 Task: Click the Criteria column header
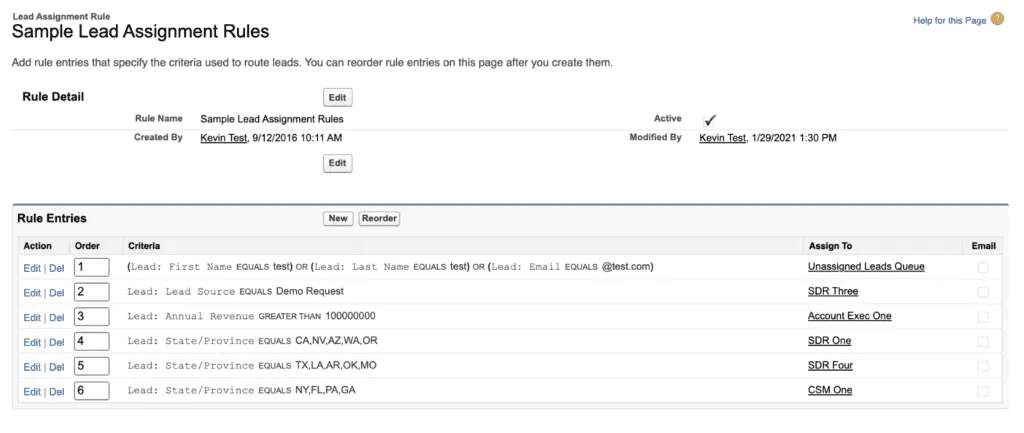click(x=144, y=246)
